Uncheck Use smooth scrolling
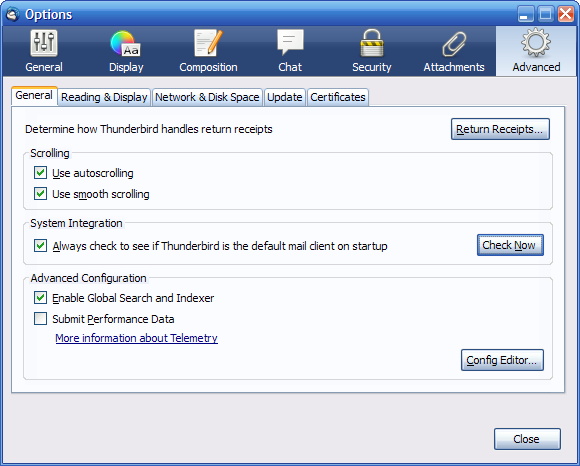 [x=40, y=193]
